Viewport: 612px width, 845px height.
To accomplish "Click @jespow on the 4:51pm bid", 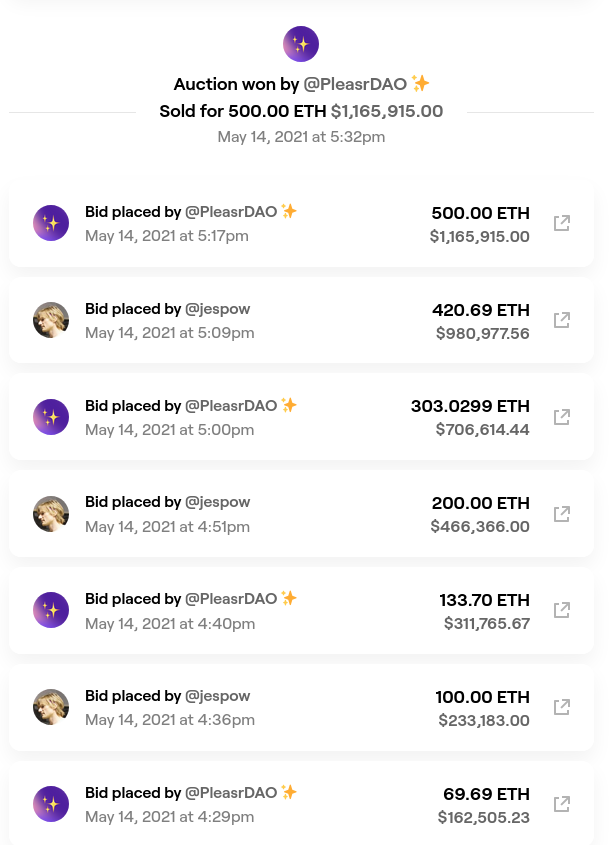I will [x=218, y=502].
